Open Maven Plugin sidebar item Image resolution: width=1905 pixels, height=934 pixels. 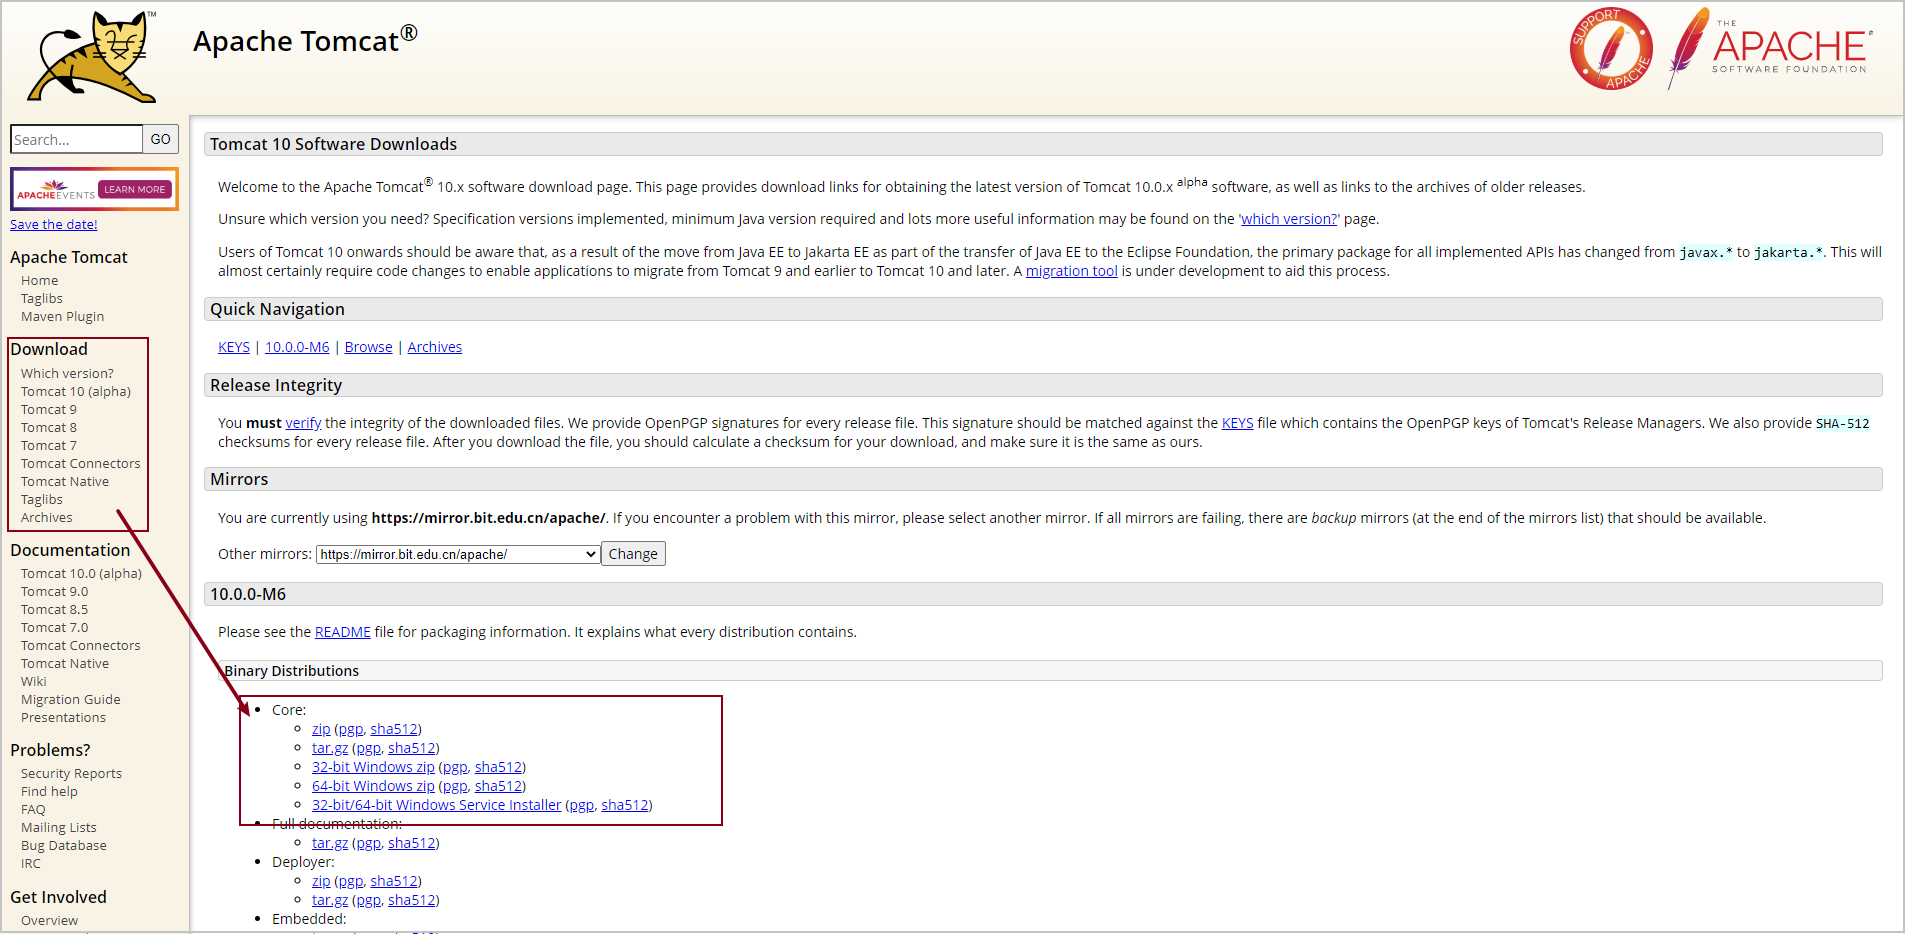(x=62, y=317)
